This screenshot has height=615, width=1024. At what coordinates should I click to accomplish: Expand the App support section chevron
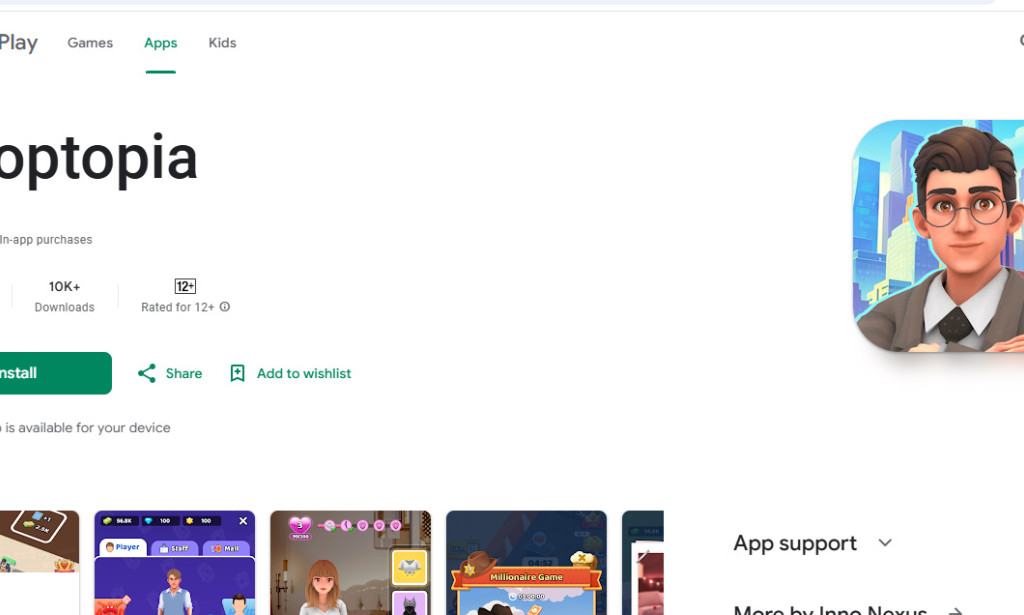(x=885, y=543)
